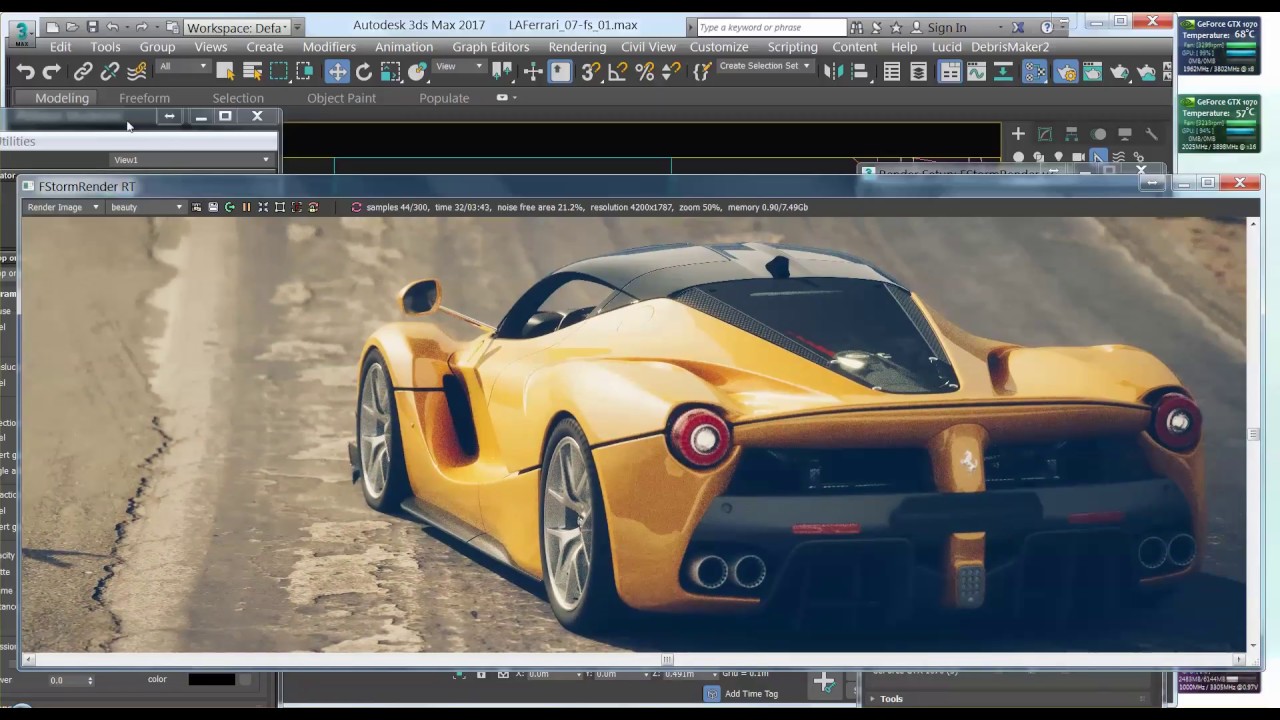
Task: Toggle the Spinner Snap icon
Action: click(672, 71)
